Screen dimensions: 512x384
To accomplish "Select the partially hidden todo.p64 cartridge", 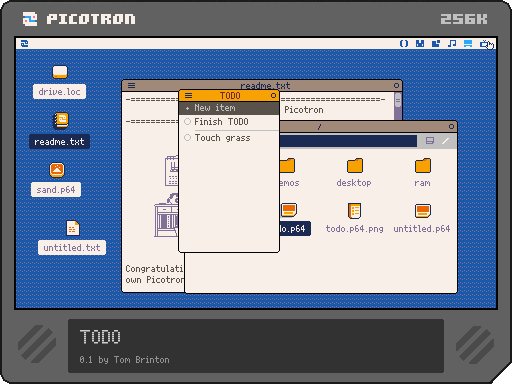I will [x=289, y=211].
